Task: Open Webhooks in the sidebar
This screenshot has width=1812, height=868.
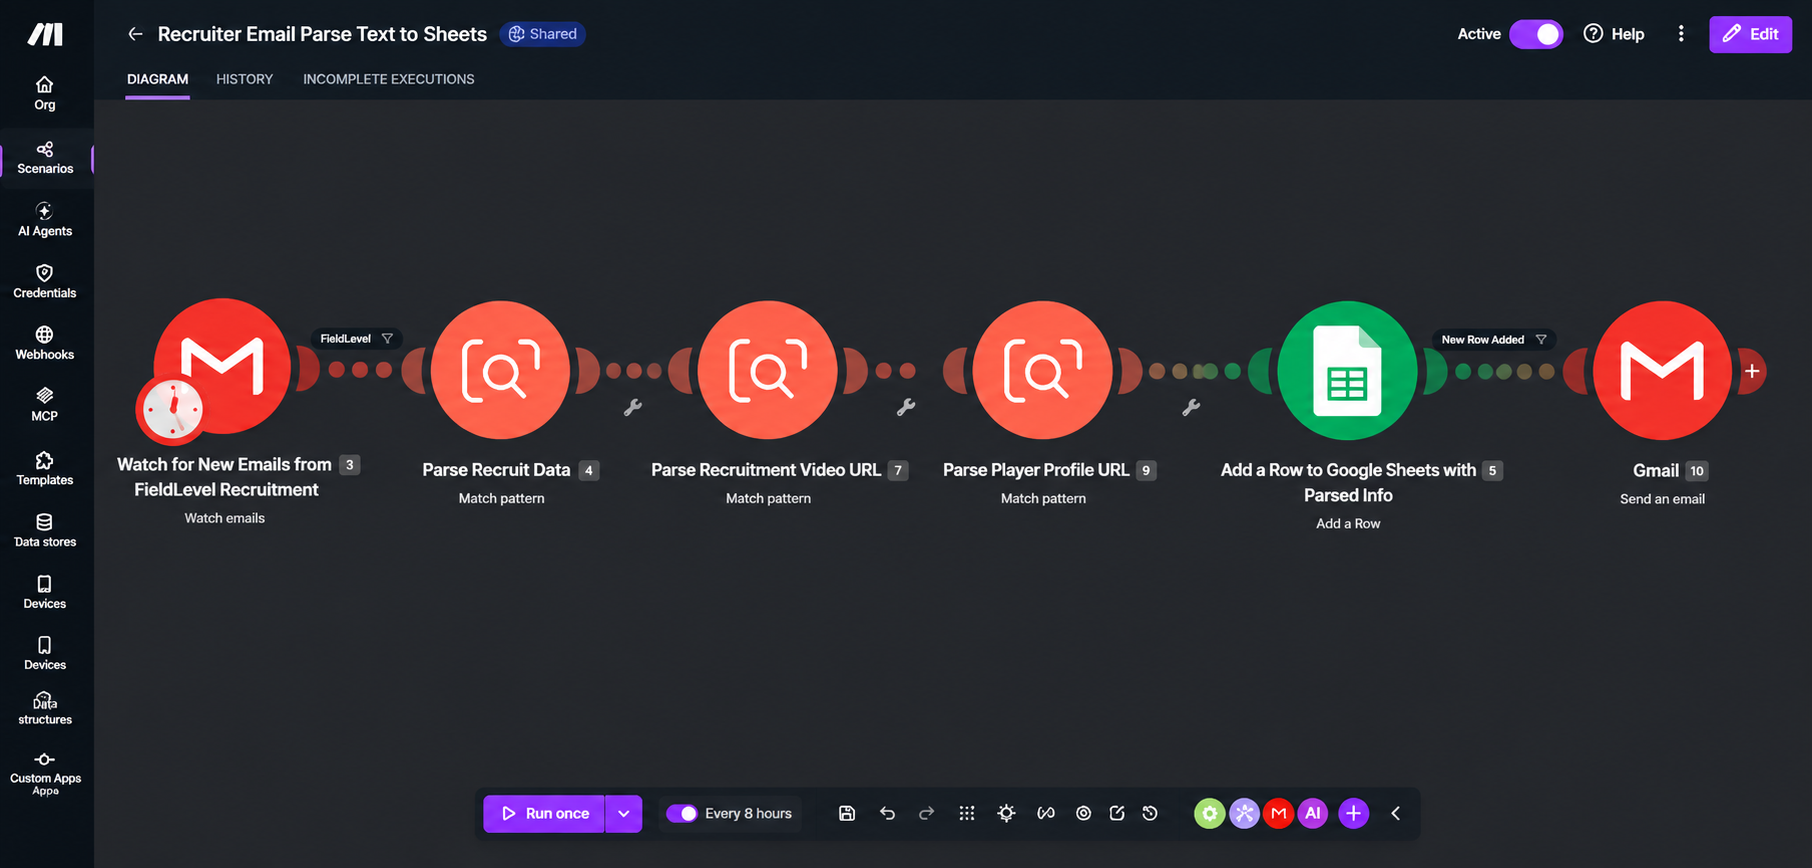Action: 45,344
